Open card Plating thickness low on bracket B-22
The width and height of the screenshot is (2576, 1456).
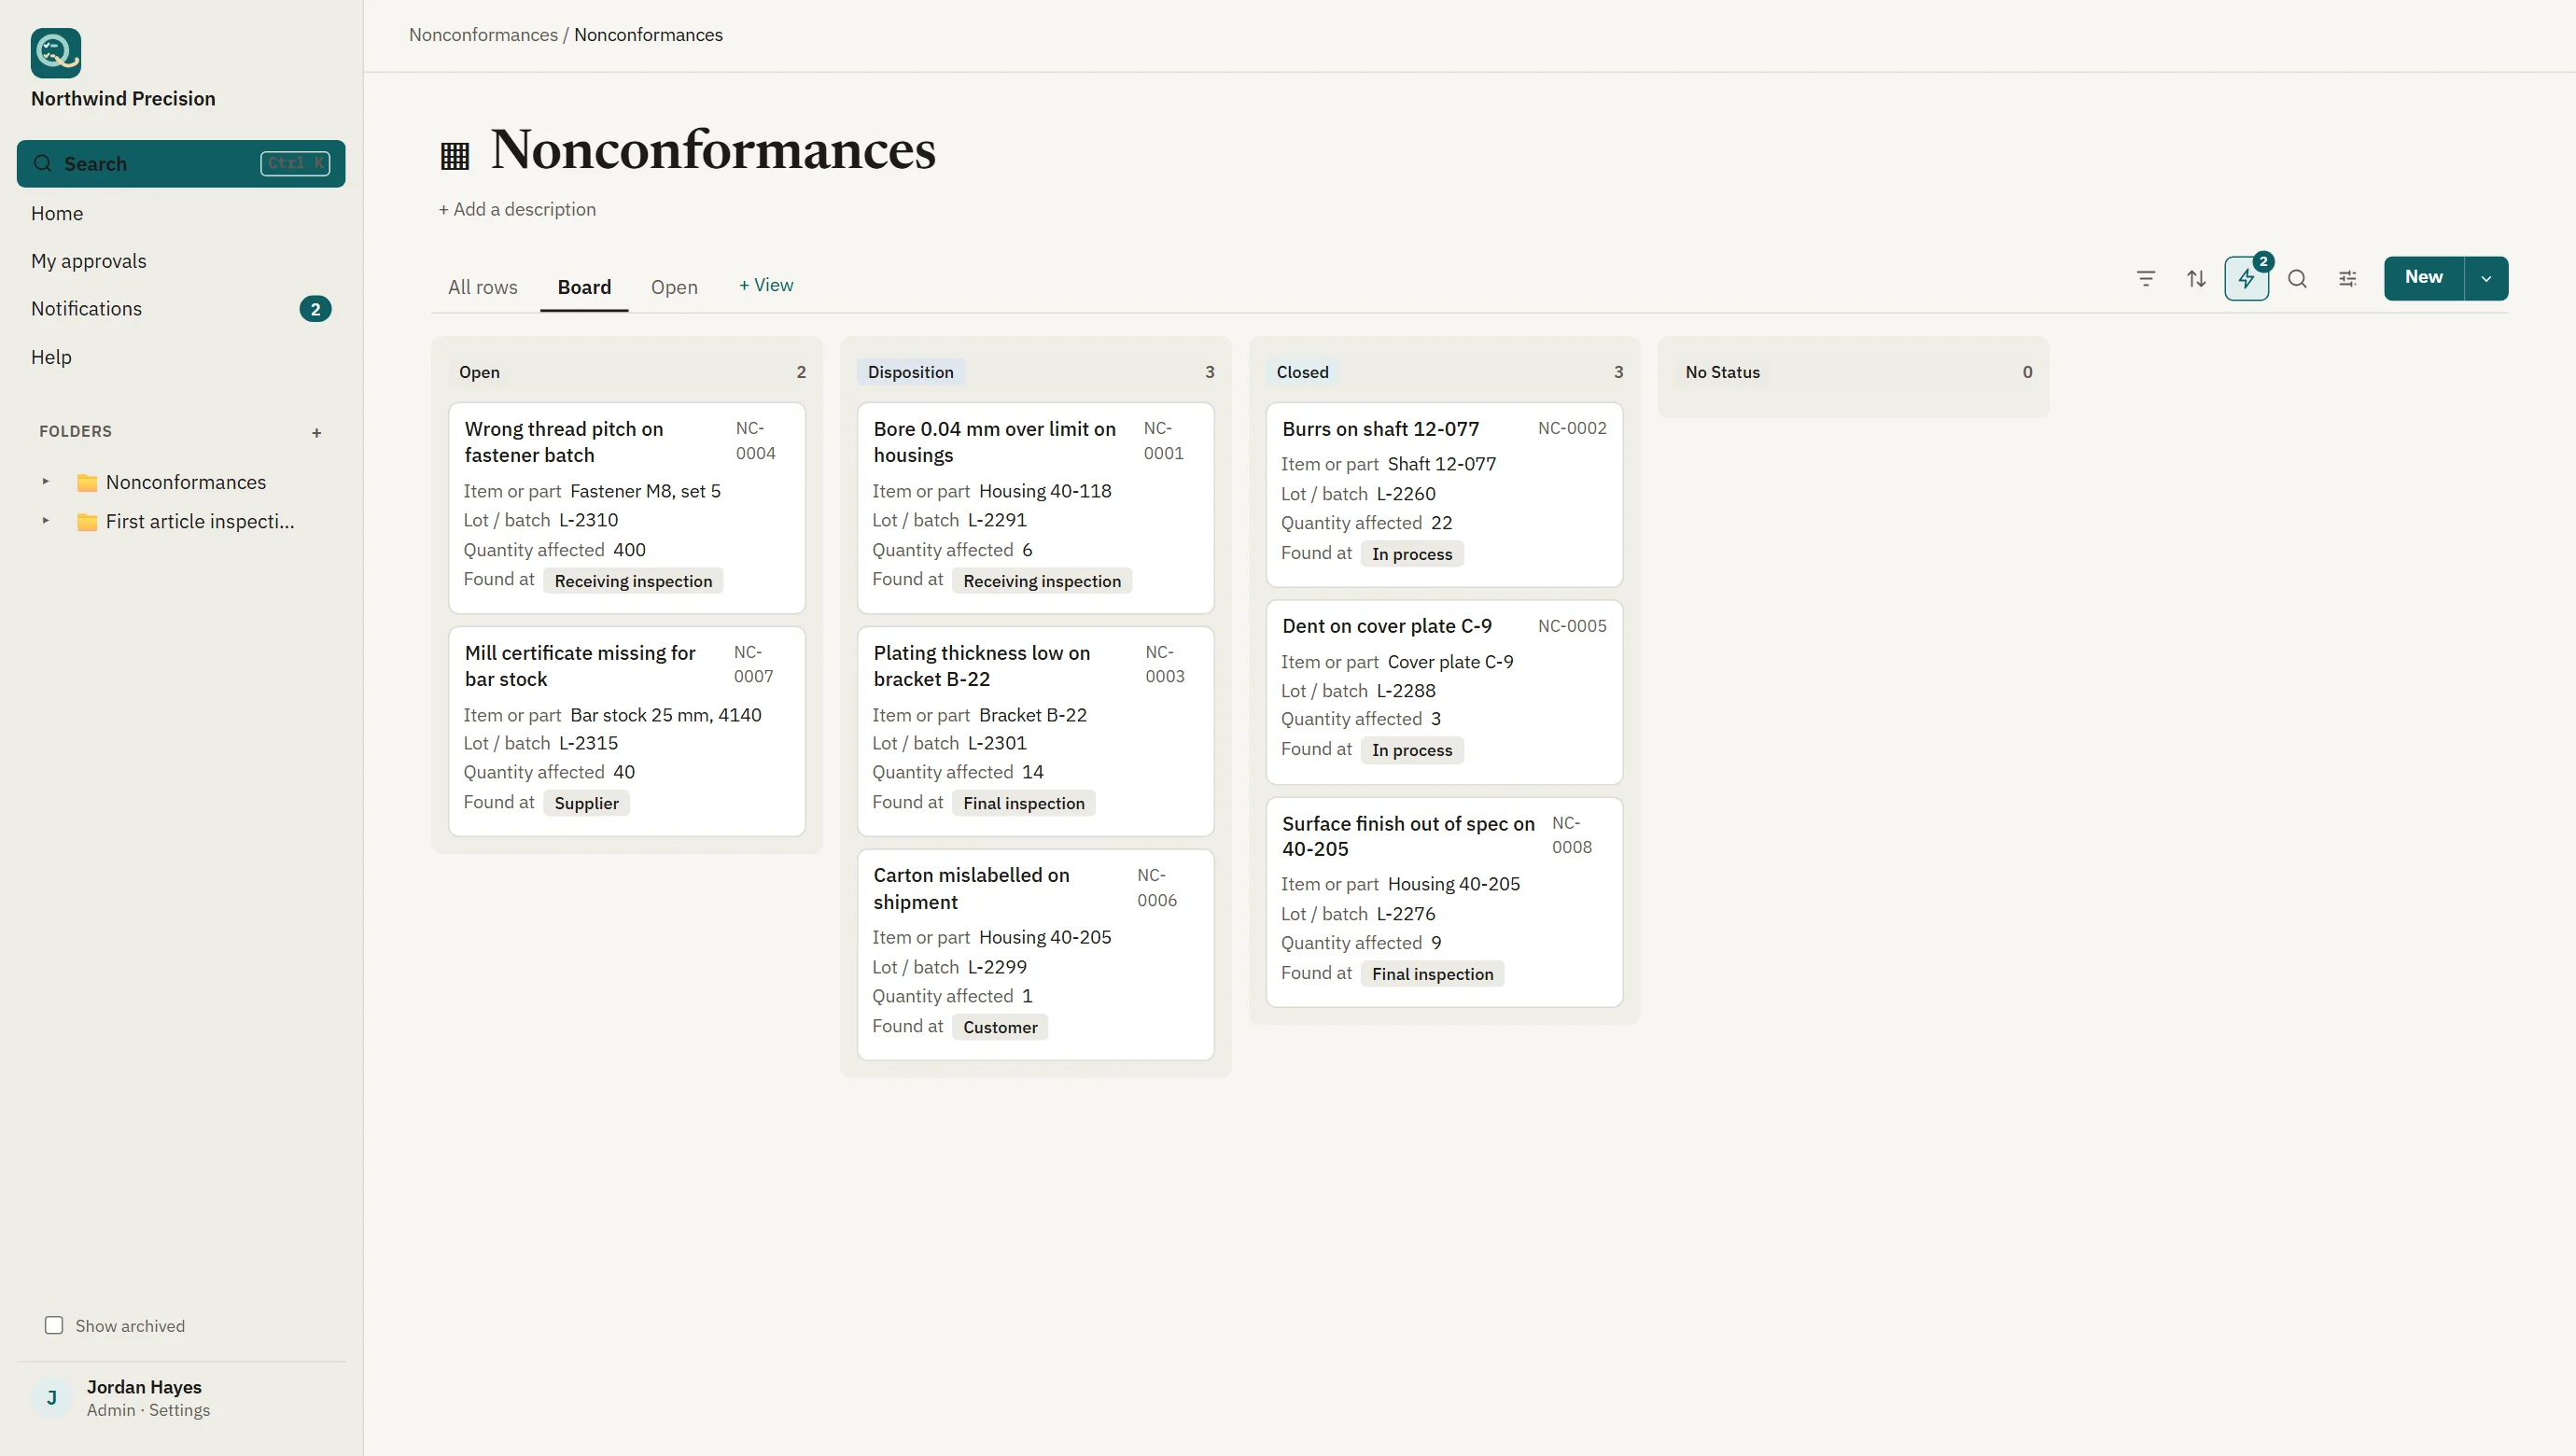(1036, 731)
